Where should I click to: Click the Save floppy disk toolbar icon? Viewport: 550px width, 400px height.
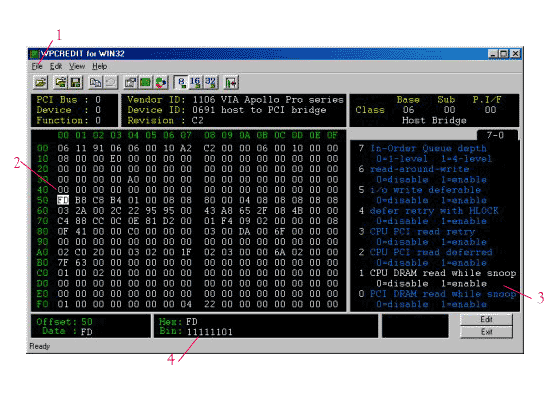pos(75,83)
